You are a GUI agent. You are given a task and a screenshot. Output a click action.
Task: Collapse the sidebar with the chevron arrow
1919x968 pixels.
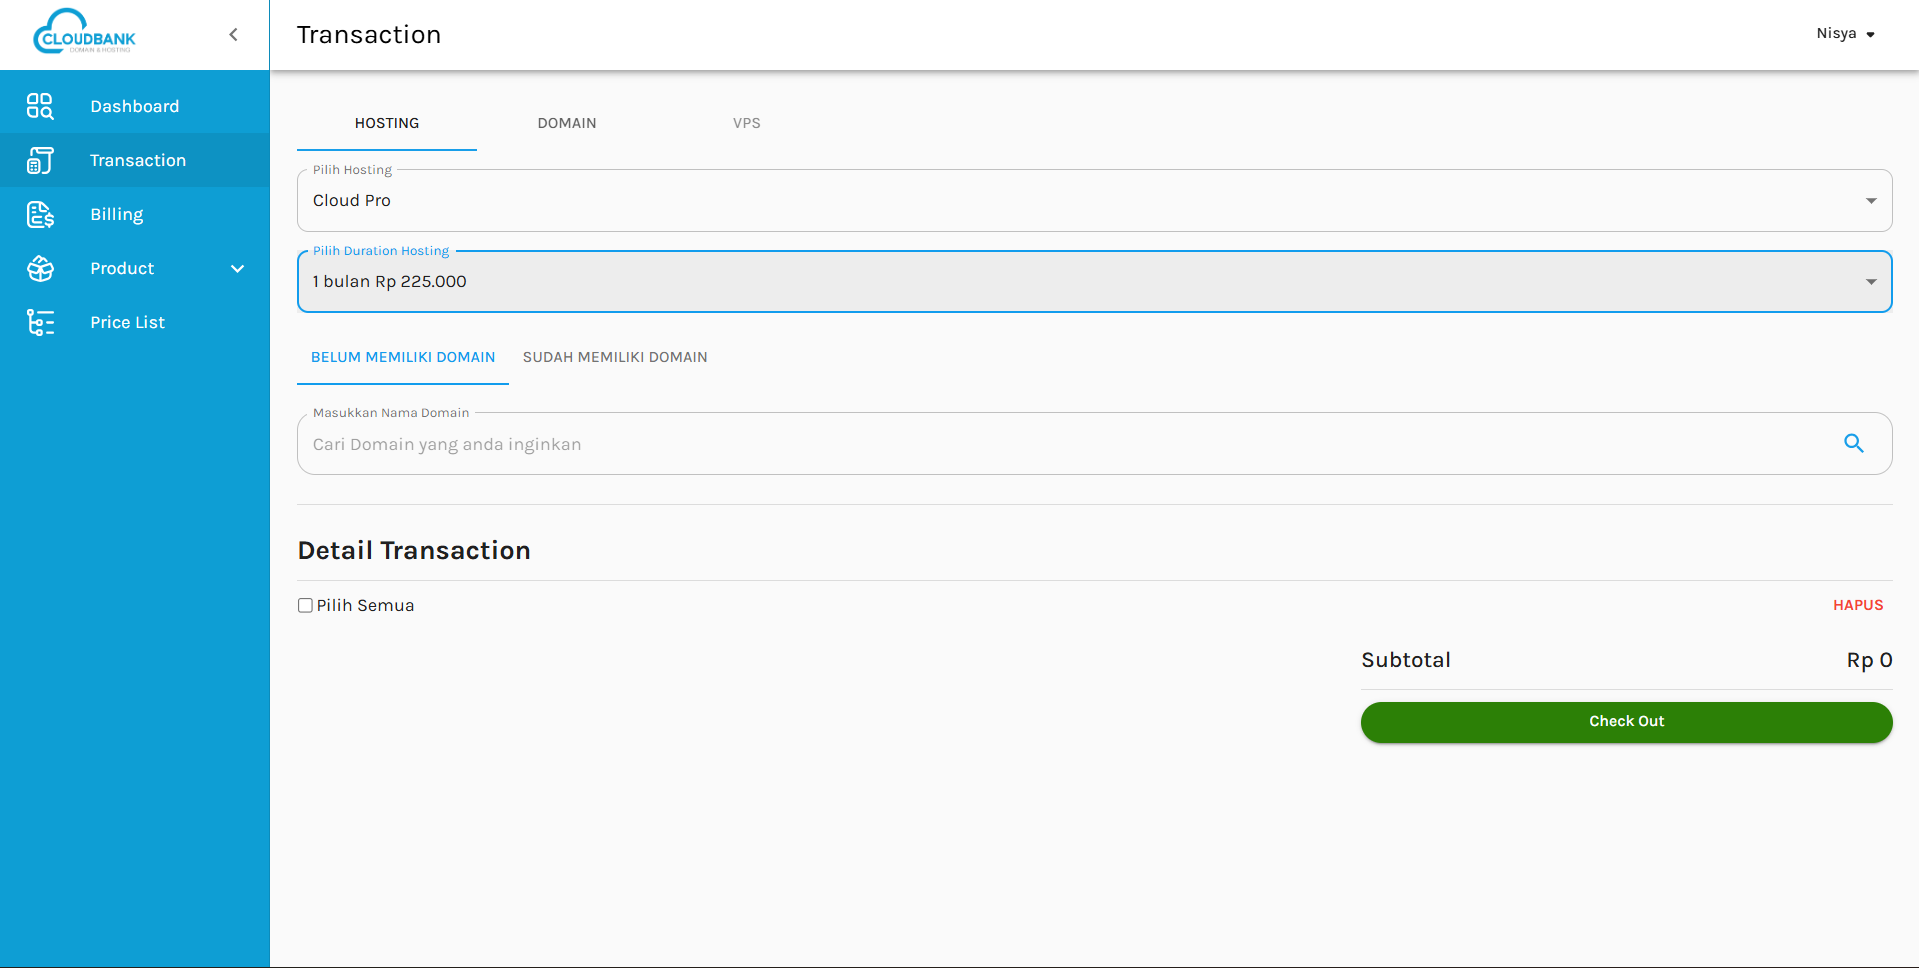(x=234, y=35)
